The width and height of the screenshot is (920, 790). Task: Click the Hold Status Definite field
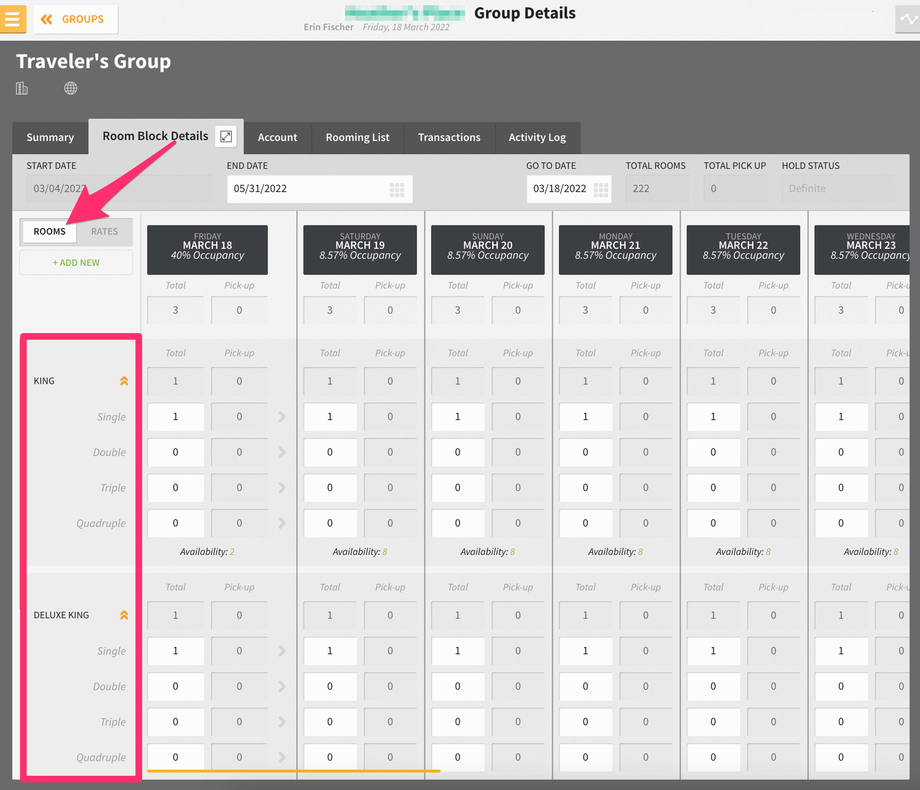click(x=838, y=189)
